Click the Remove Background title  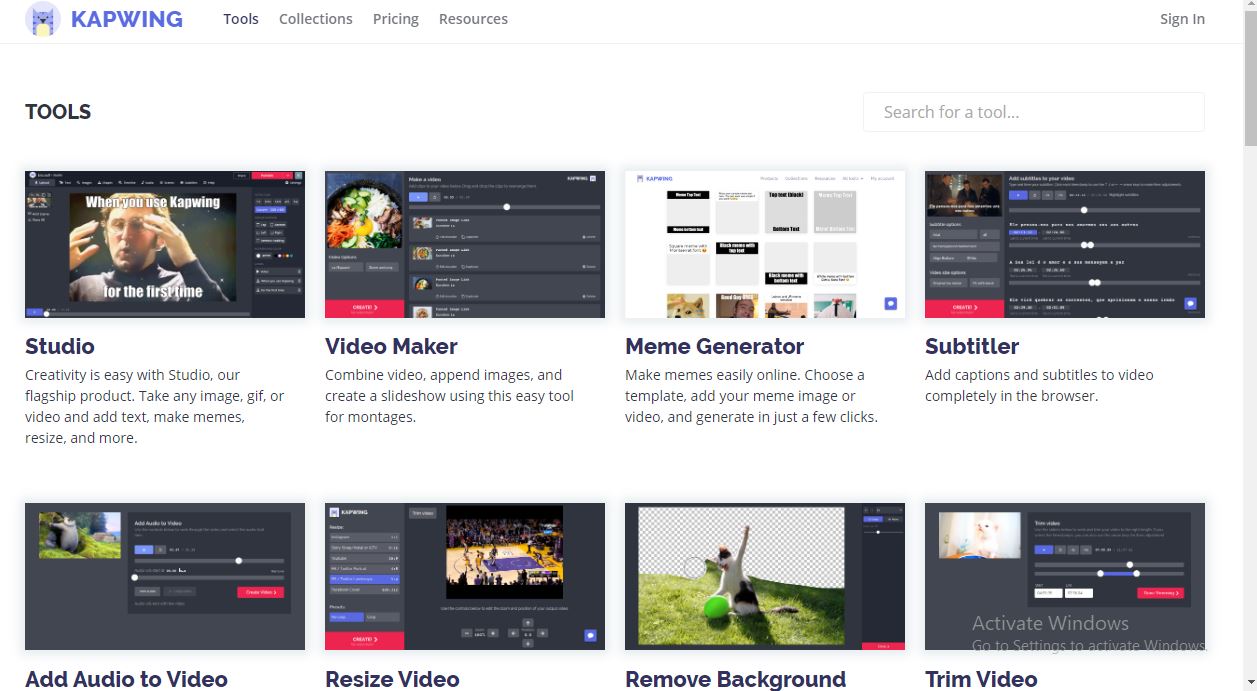[x=735, y=679]
